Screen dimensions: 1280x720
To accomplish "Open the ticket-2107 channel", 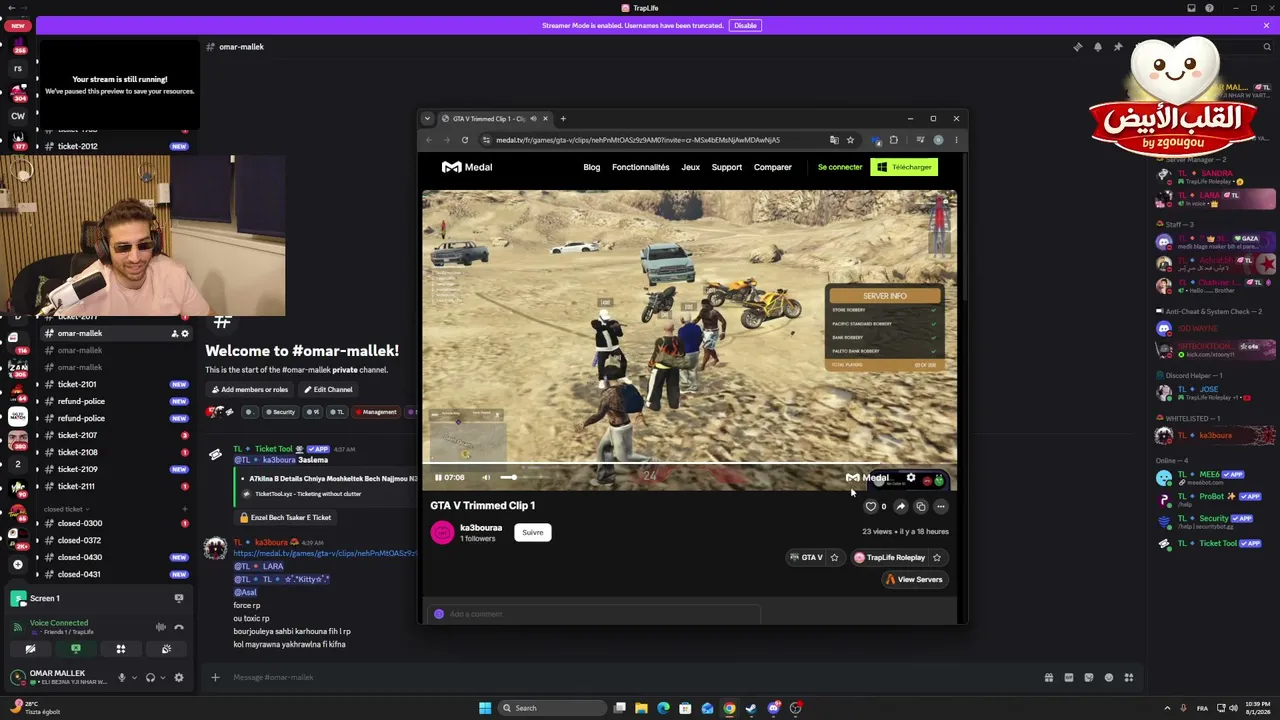I will tap(115, 435).
